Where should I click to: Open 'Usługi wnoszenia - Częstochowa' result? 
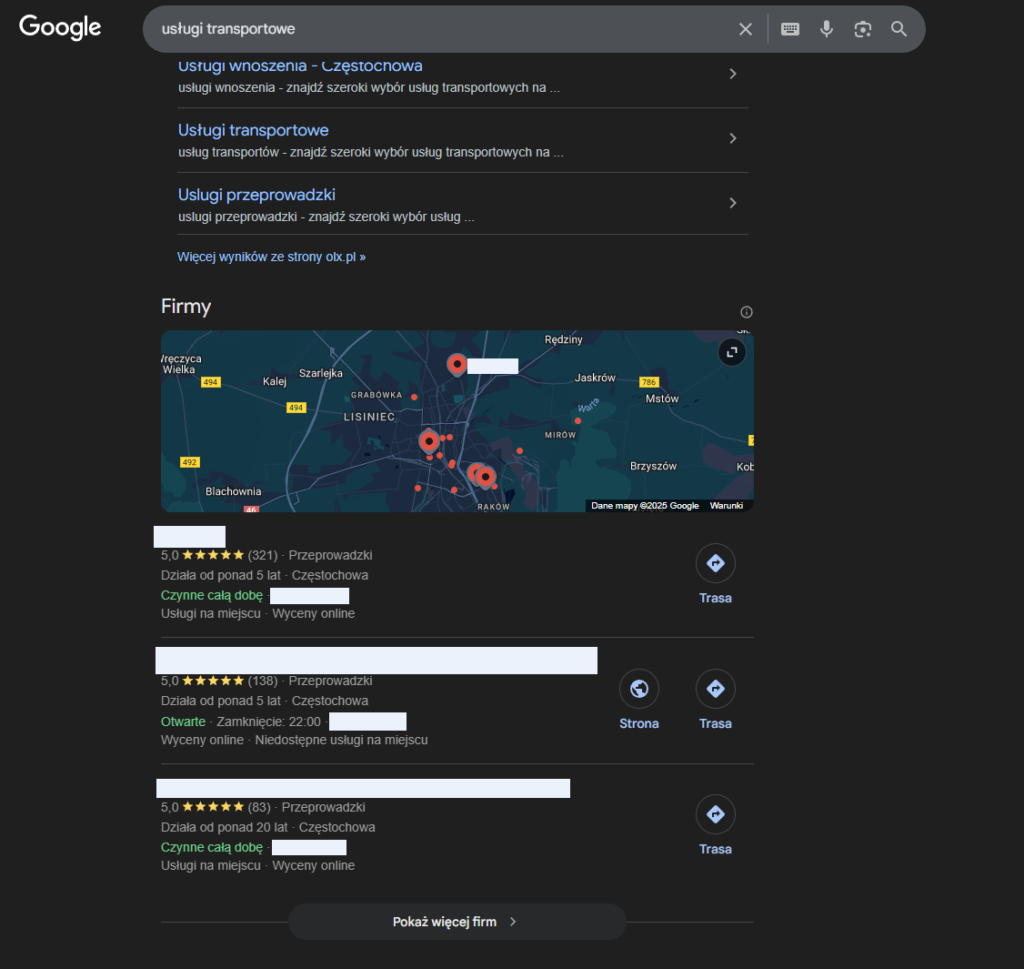point(300,66)
